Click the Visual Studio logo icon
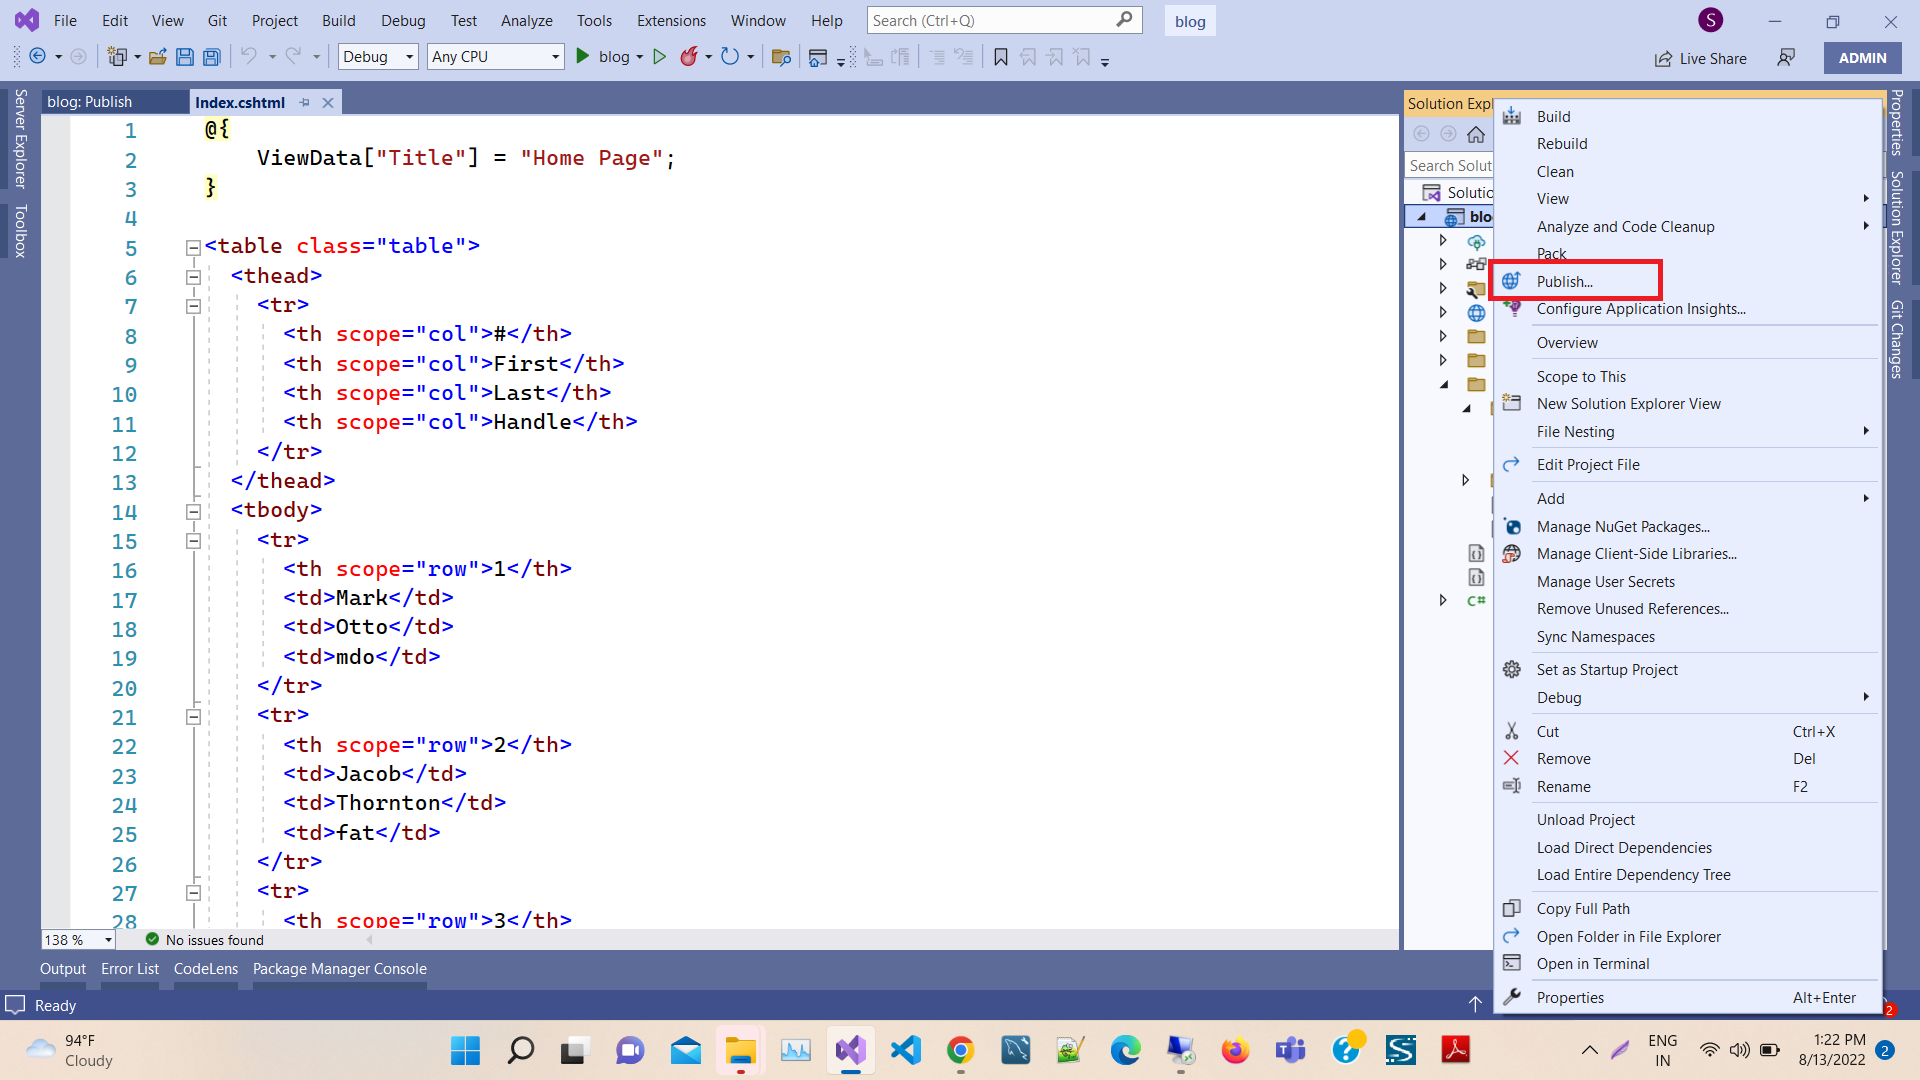The width and height of the screenshot is (1920, 1080). [27, 20]
